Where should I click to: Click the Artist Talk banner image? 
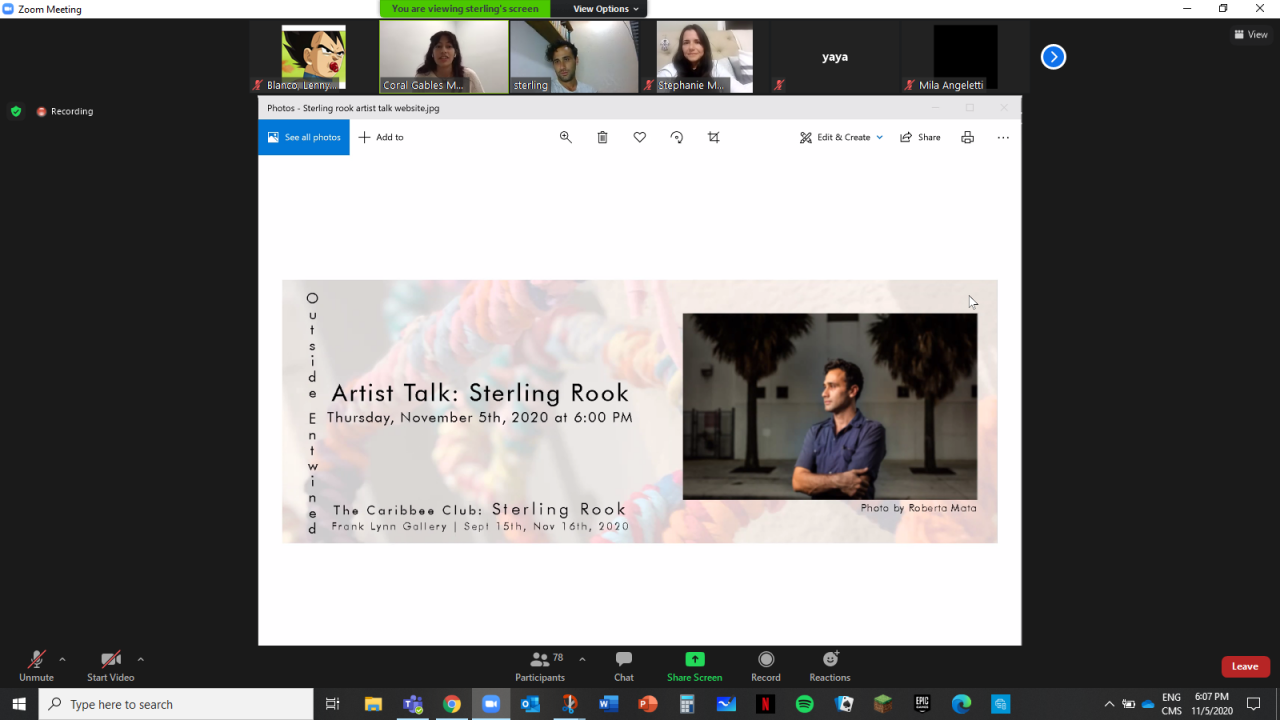pos(640,412)
